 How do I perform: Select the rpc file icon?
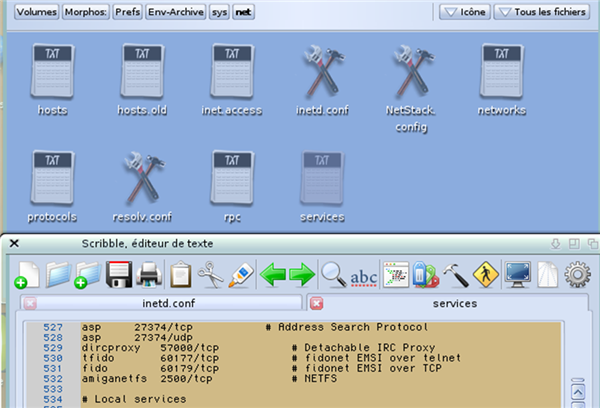tap(232, 178)
